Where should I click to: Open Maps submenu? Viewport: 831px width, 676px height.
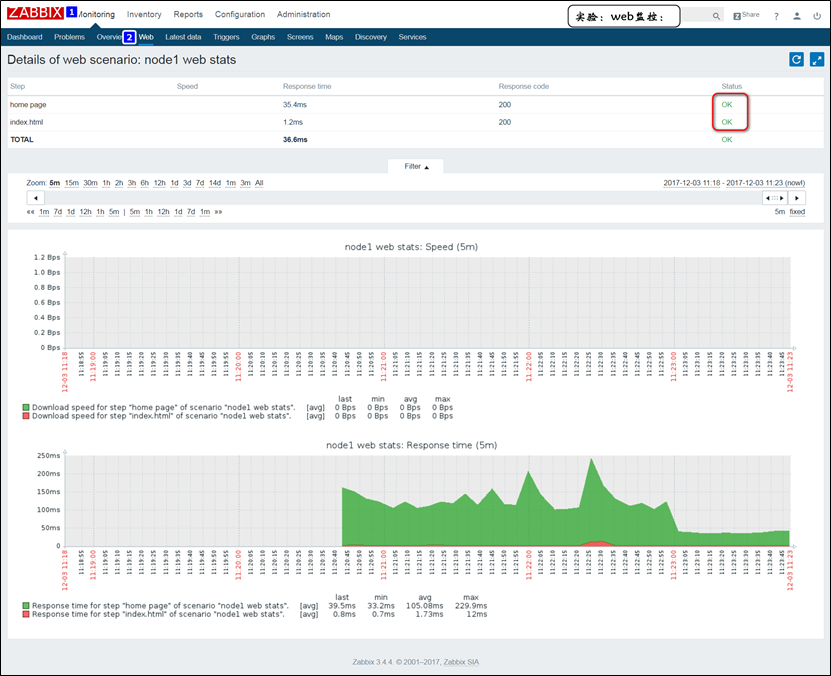(x=334, y=37)
